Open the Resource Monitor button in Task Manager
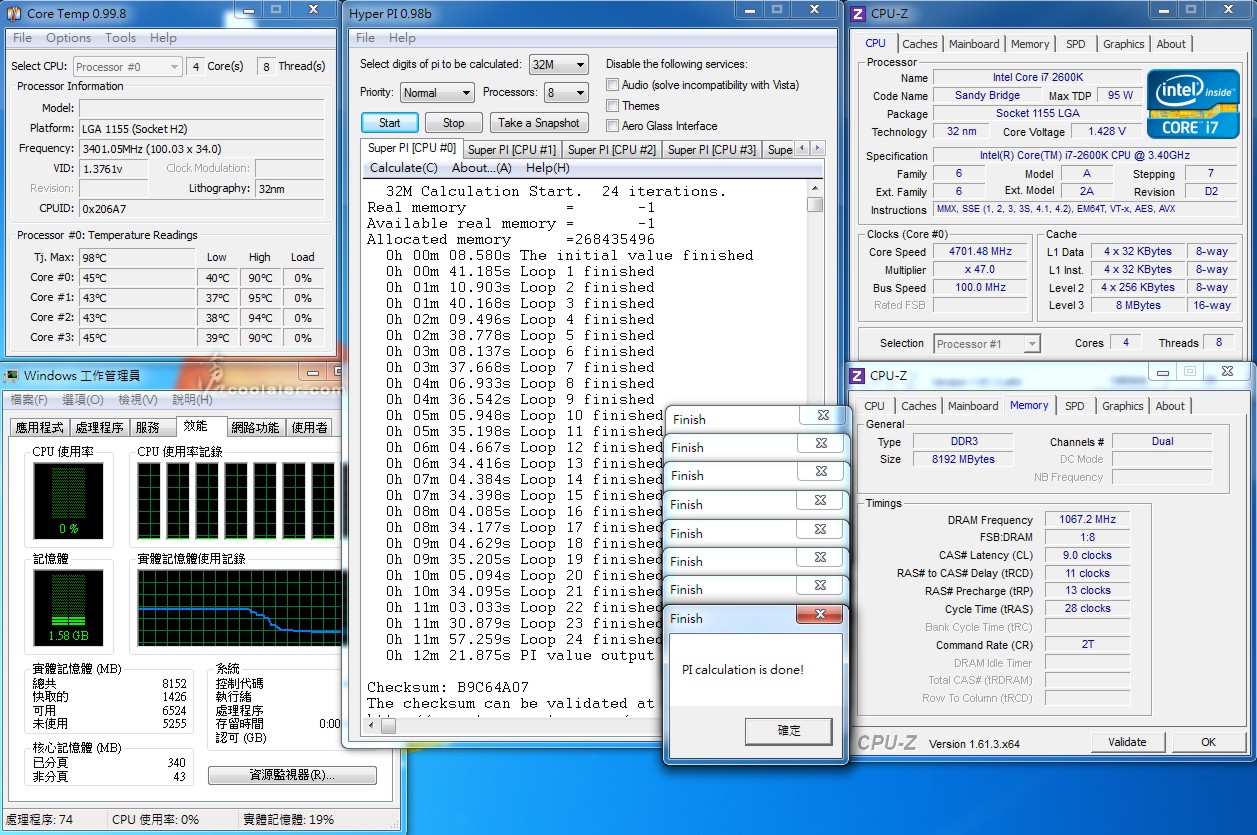The height and width of the screenshot is (835, 1257). pos(292,775)
